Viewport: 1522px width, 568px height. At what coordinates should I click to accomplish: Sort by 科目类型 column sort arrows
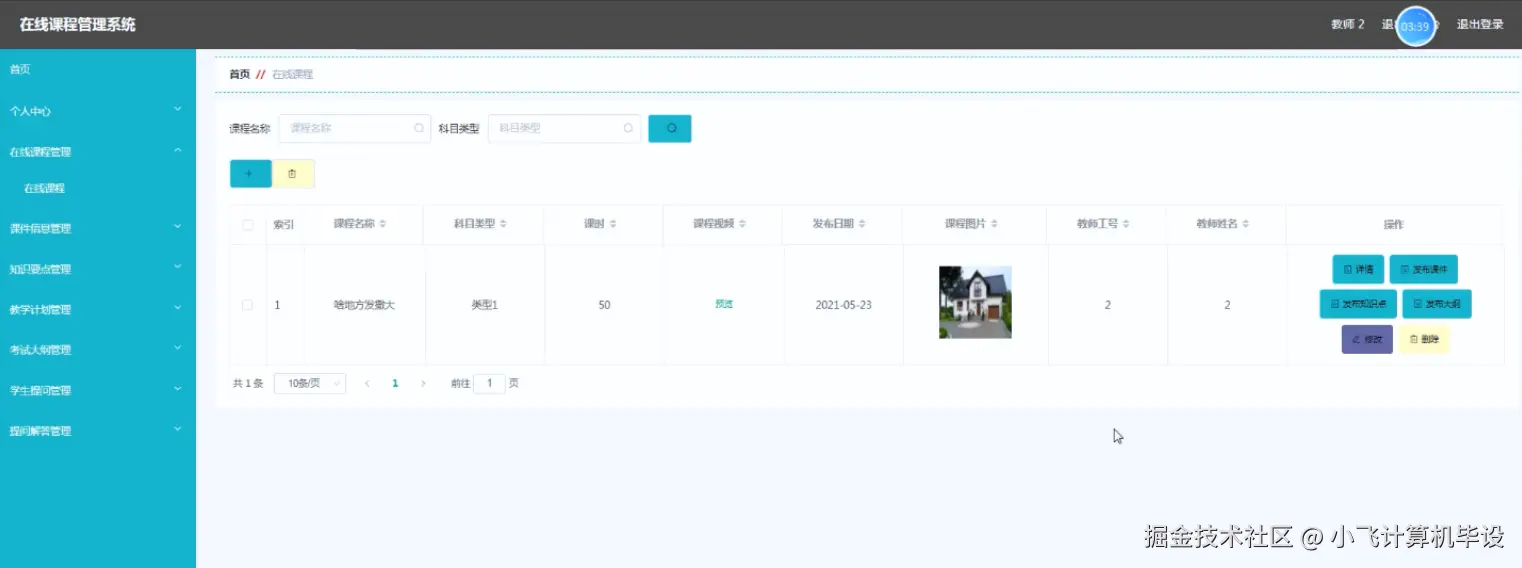coord(503,224)
